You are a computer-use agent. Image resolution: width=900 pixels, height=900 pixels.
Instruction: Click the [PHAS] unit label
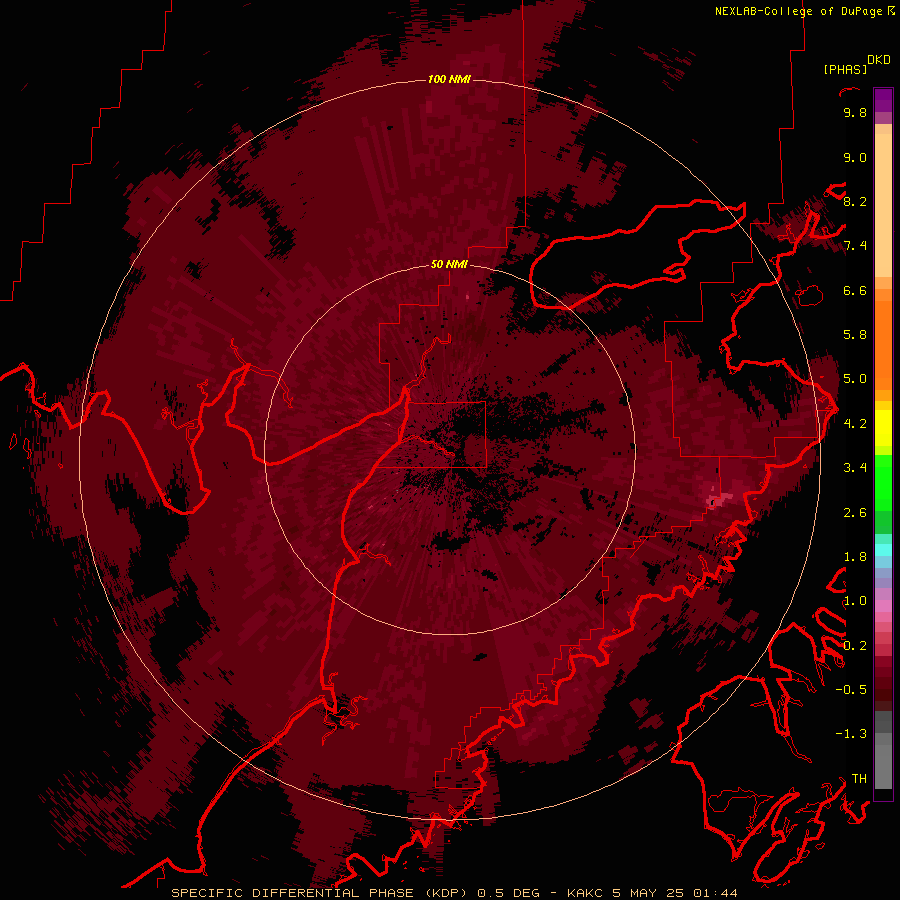[x=845, y=69]
